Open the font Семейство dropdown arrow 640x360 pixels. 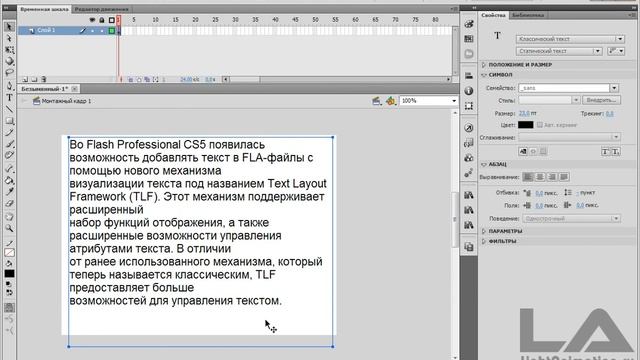pyautogui.click(x=614, y=88)
